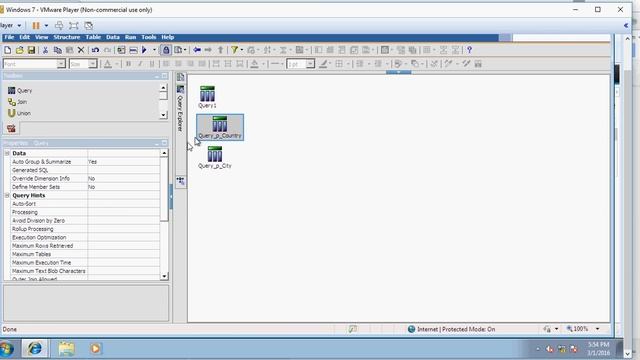Open the View menu

point(41,37)
